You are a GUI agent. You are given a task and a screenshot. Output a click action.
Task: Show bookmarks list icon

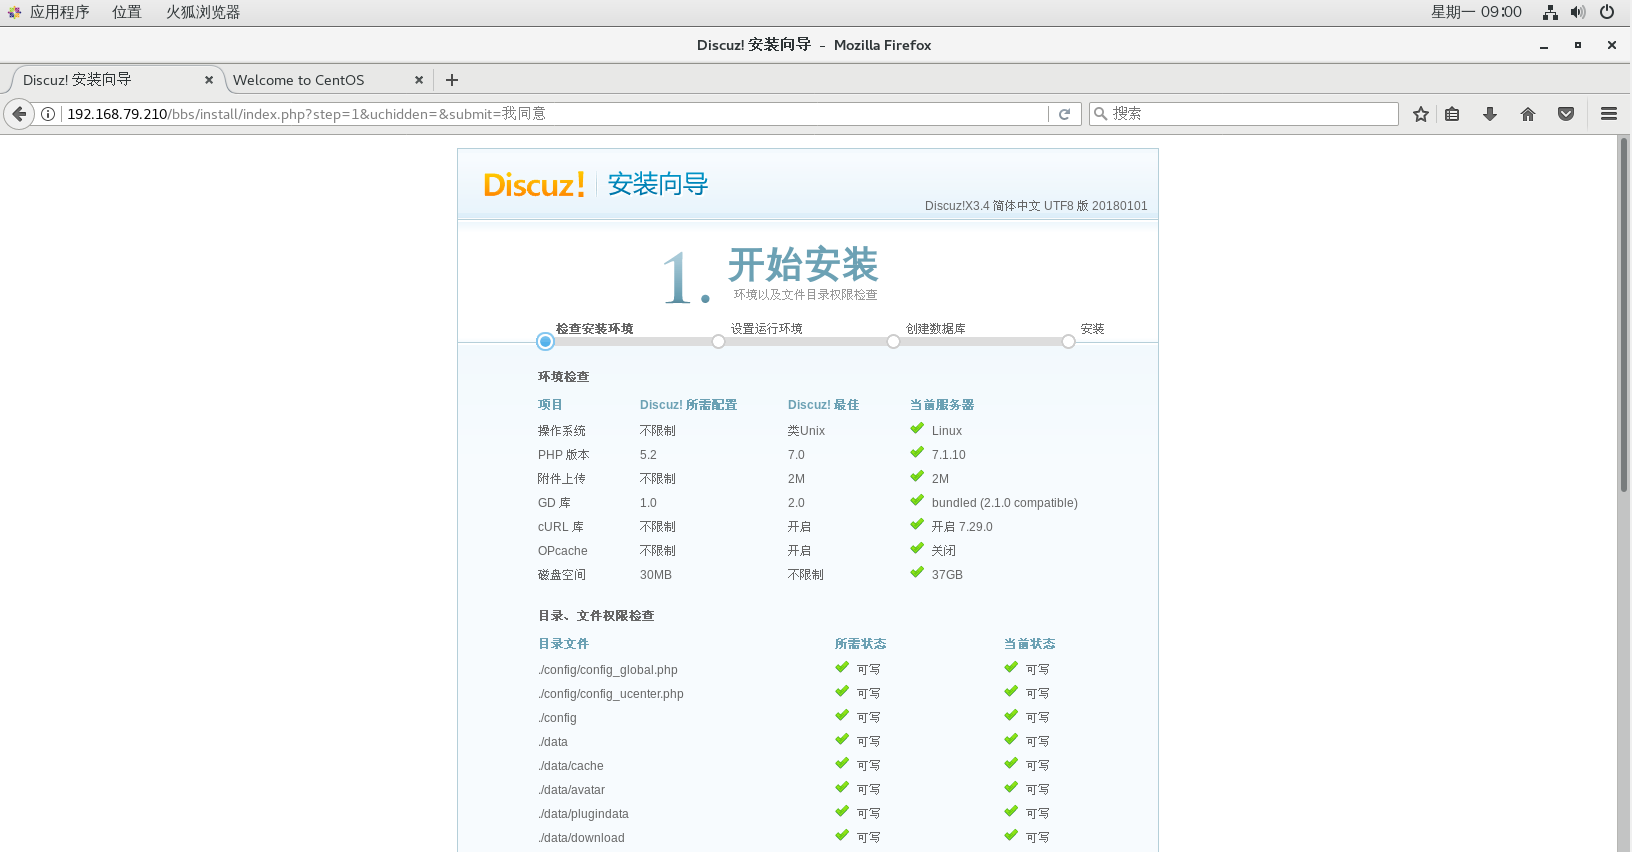(1452, 114)
